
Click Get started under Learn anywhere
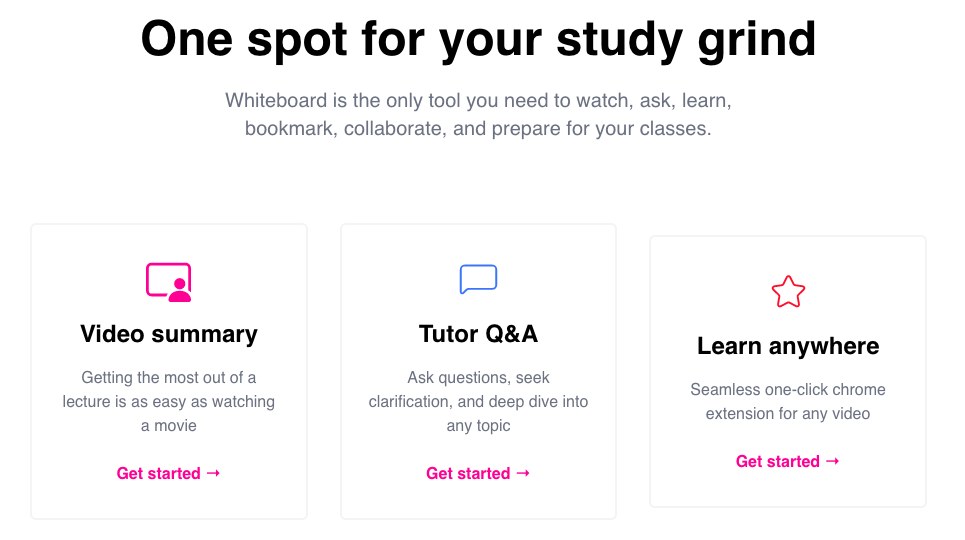click(777, 461)
